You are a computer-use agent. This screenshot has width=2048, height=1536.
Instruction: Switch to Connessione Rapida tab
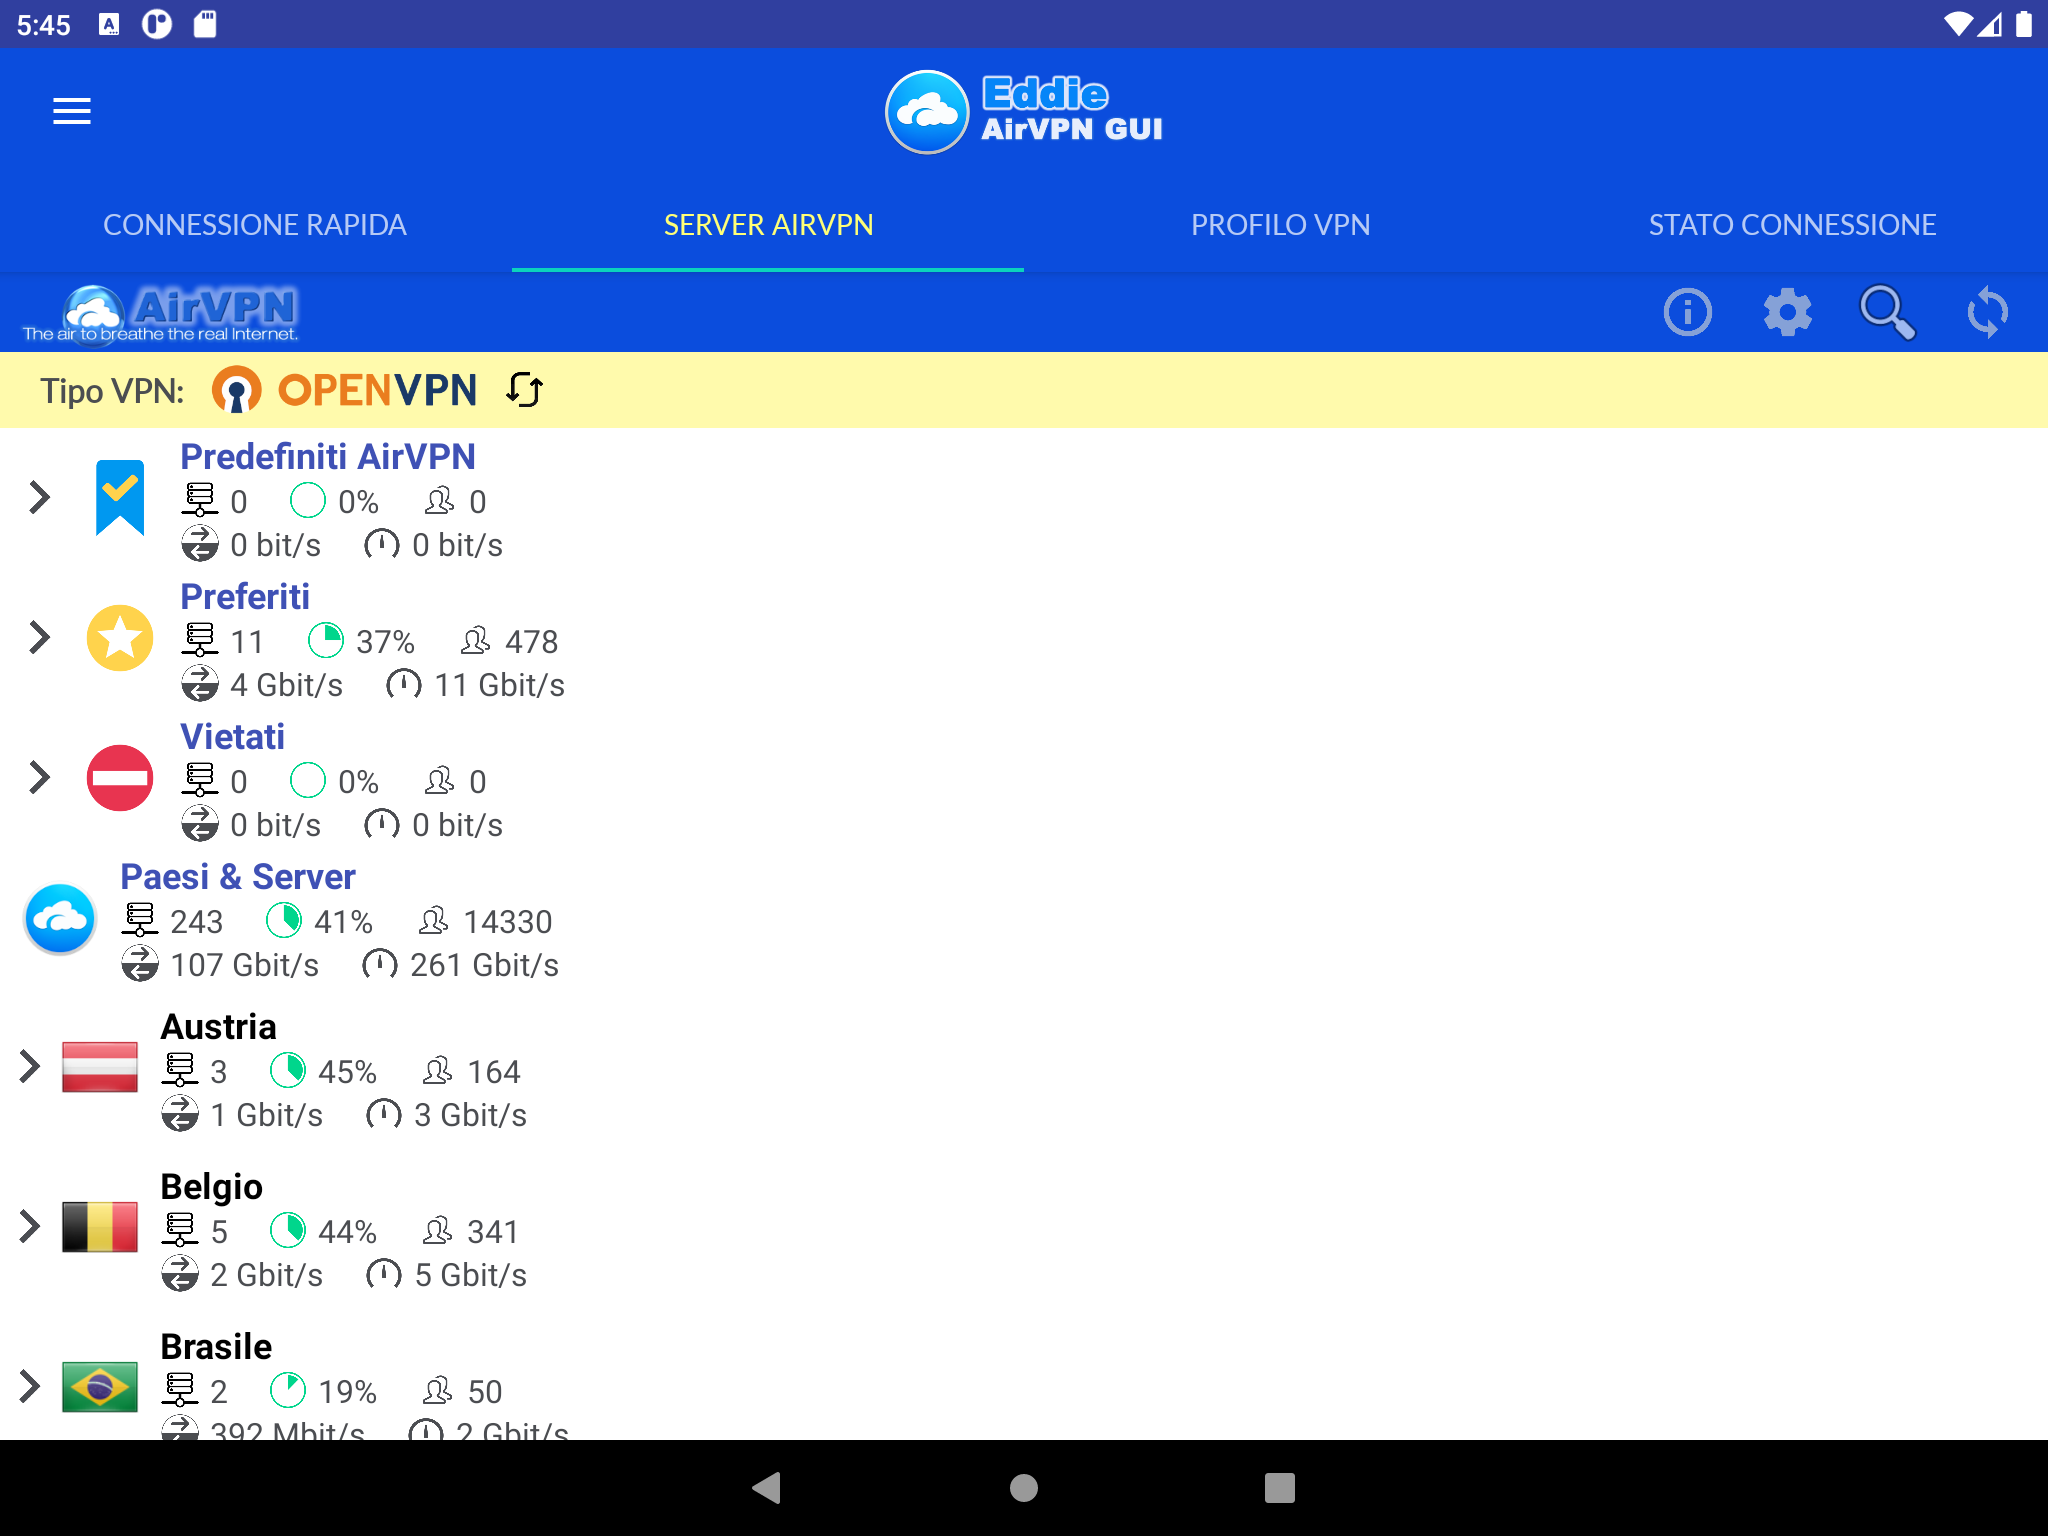click(x=255, y=225)
